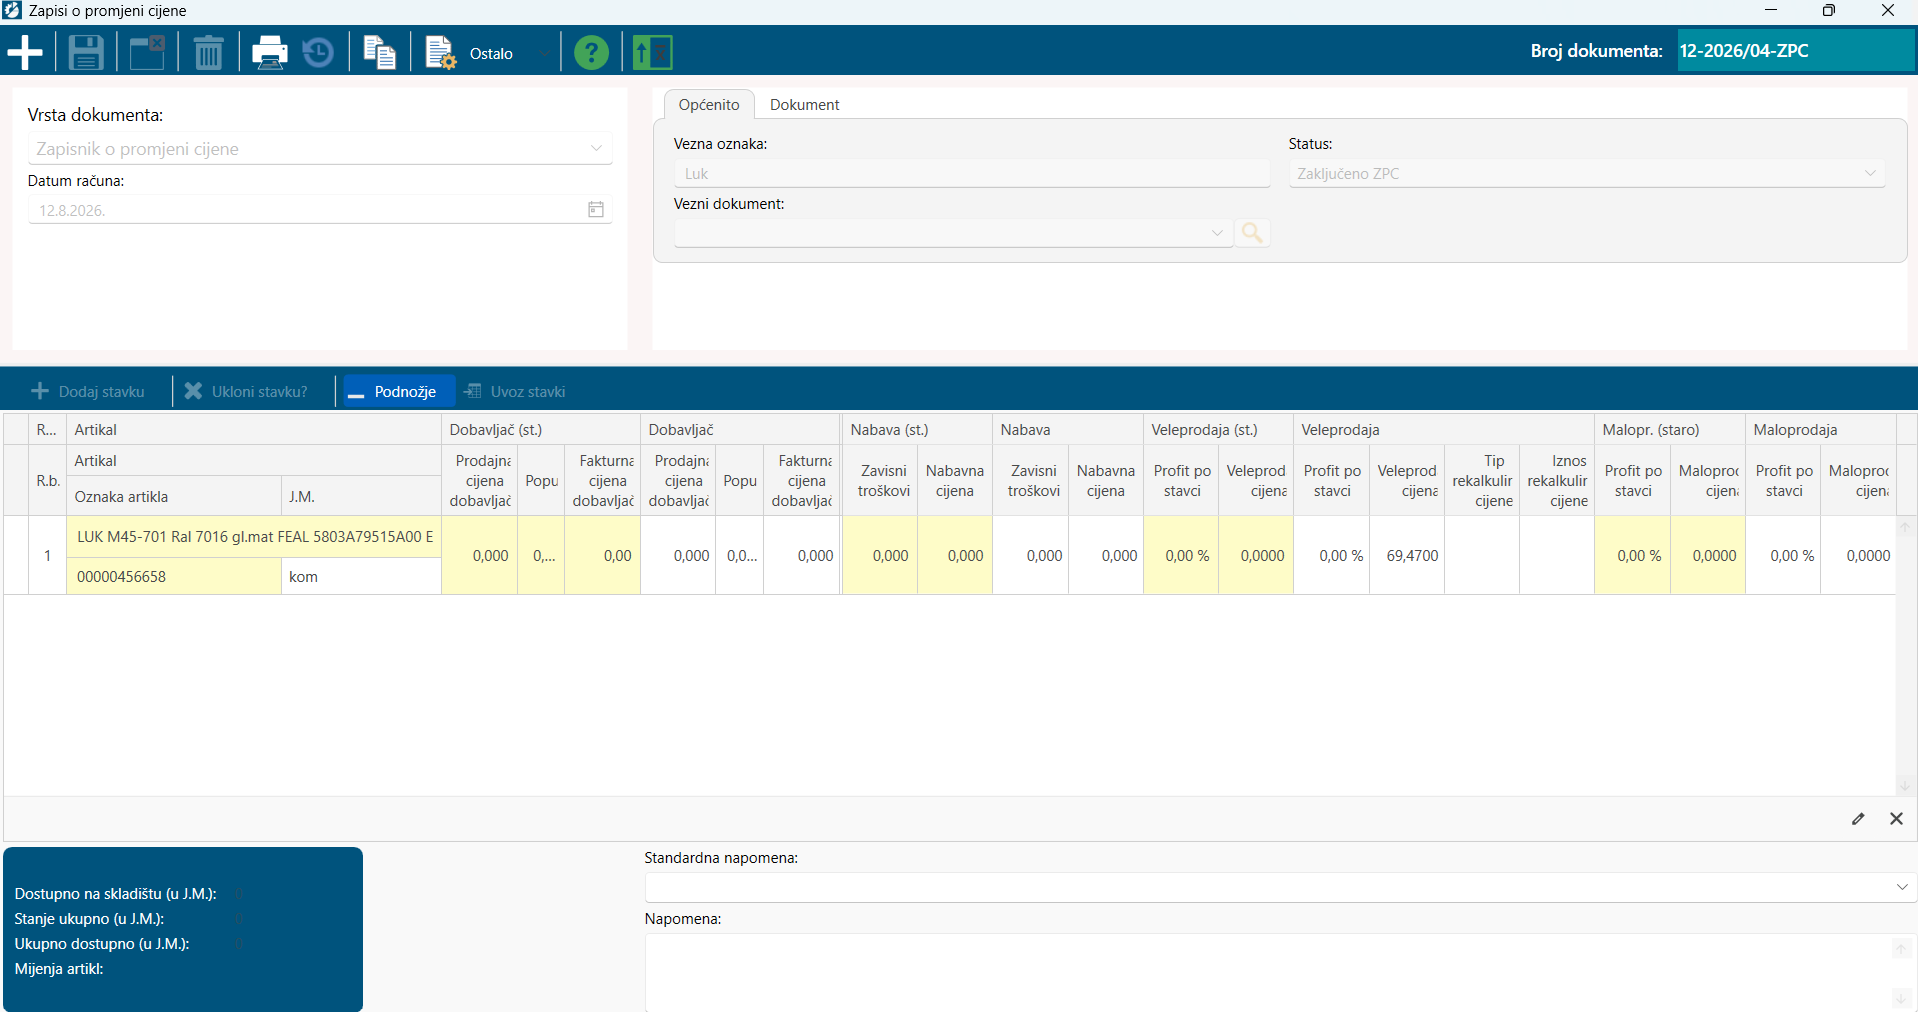Click Ukloni stavku? button
Image resolution: width=1918 pixels, height=1012 pixels.
click(x=246, y=391)
